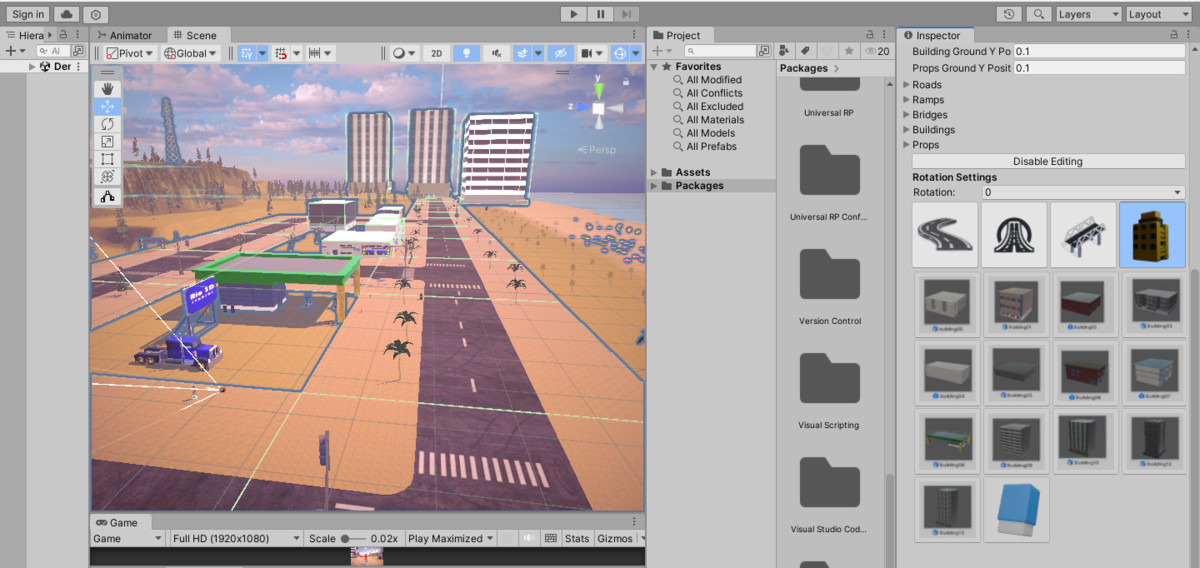Select the Rect transform tool
The width and height of the screenshot is (1200, 568).
point(107,159)
